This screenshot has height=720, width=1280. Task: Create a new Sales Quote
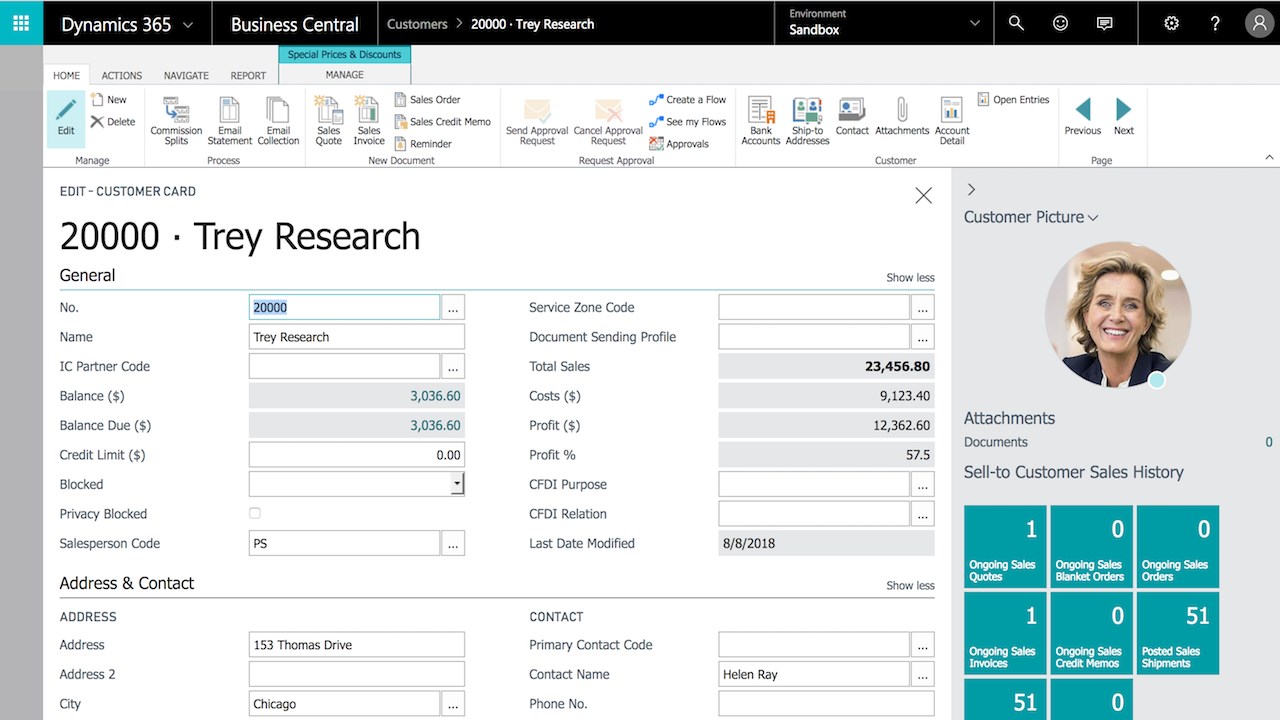(x=328, y=121)
